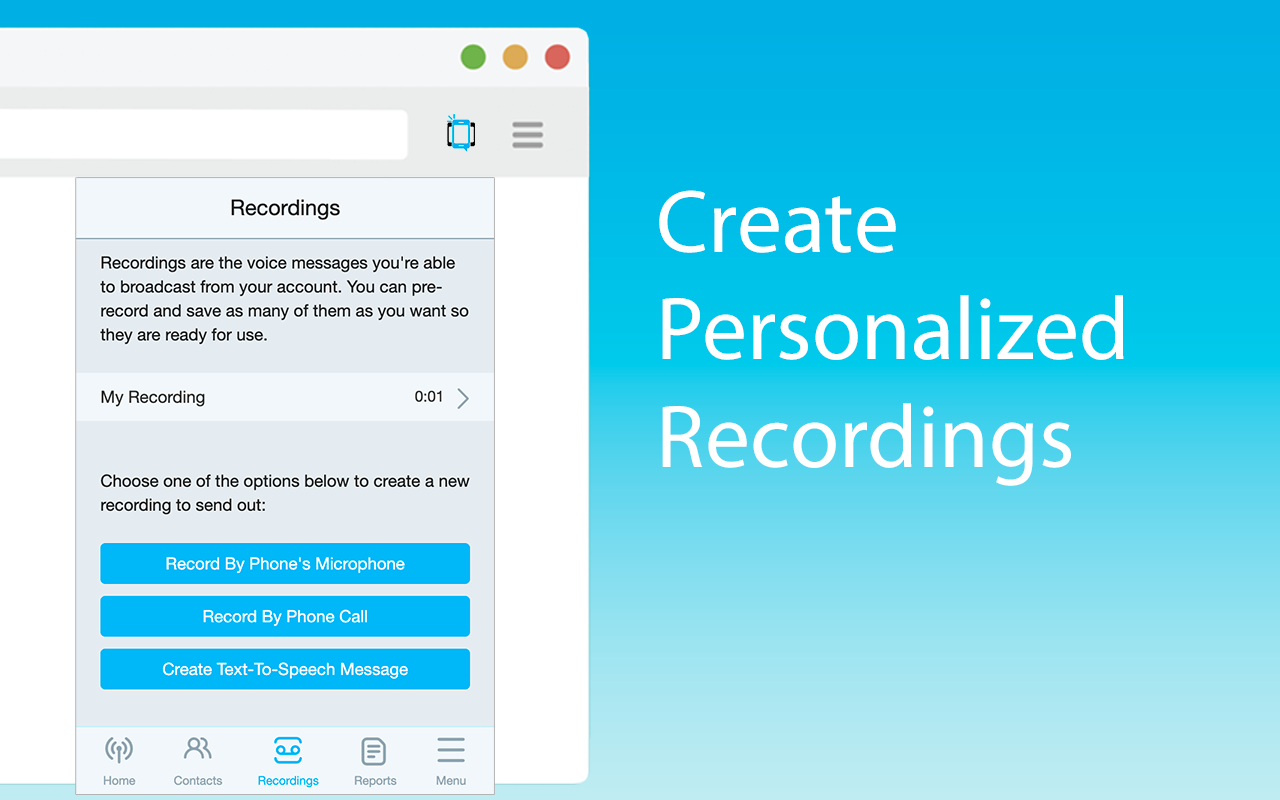Screen dimensions: 1280x800
Task: Switch to the Reports tab
Action: 374,758
